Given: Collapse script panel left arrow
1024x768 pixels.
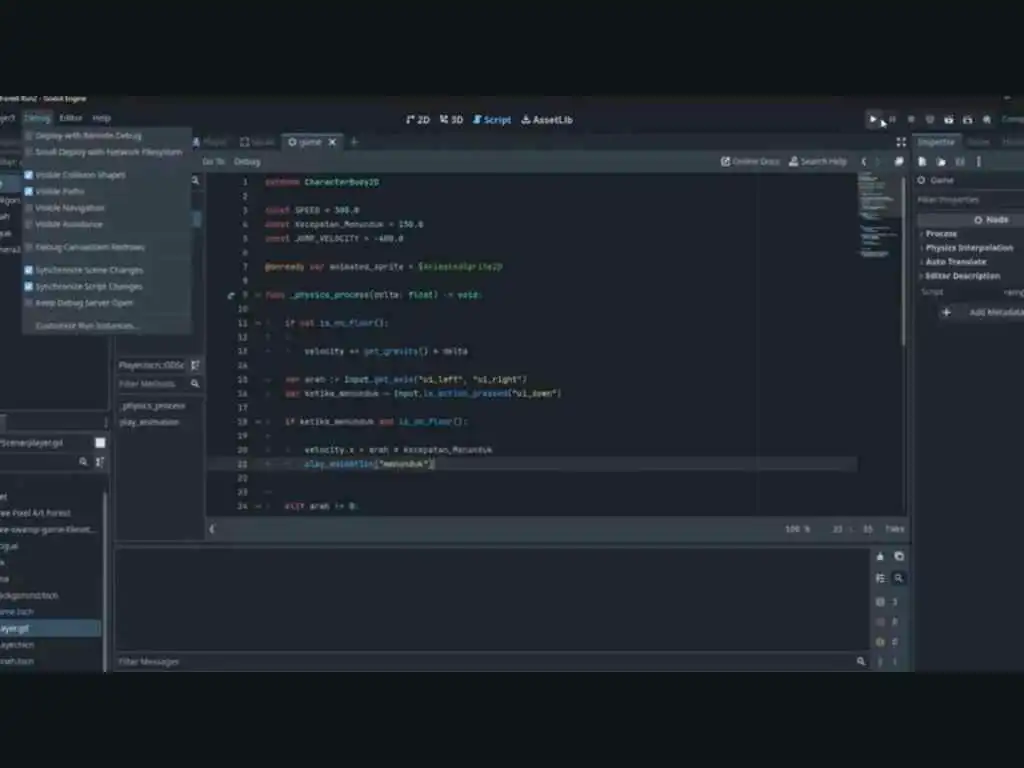Looking at the screenshot, I should click(x=212, y=529).
